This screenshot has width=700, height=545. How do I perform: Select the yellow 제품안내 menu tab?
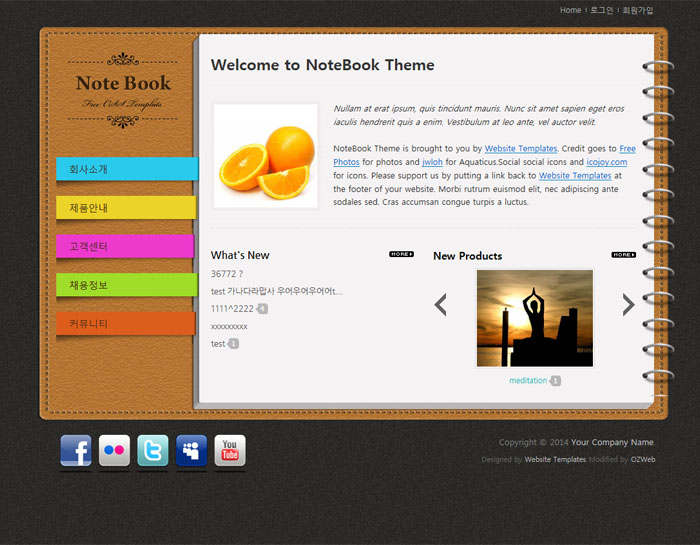tap(125, 208)
